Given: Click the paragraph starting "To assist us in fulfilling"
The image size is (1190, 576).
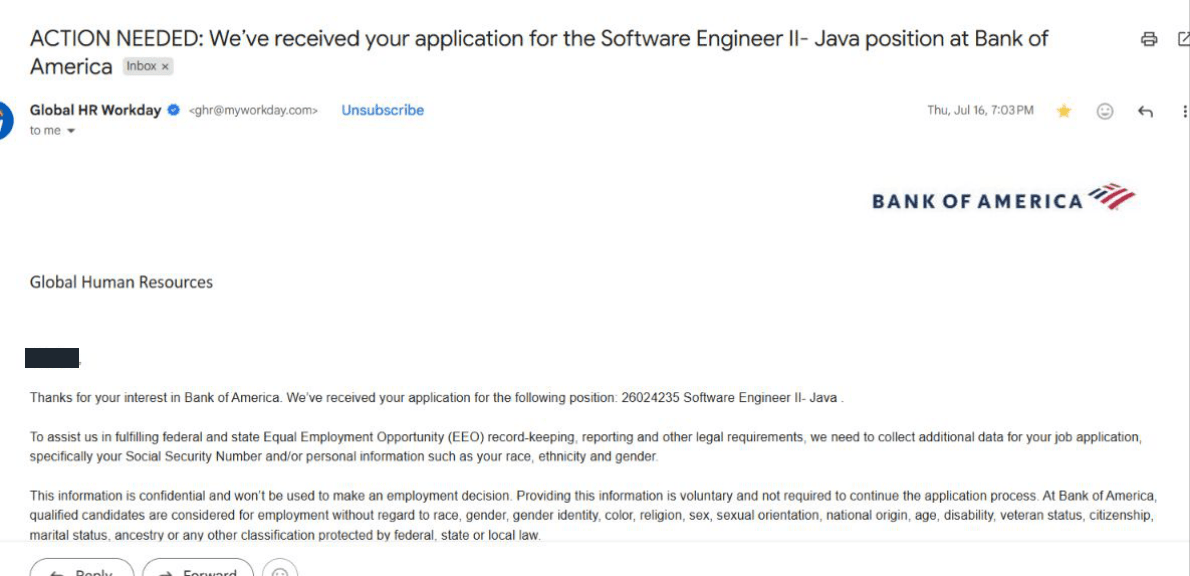Looking at the screenshot, I should [586, 447].
